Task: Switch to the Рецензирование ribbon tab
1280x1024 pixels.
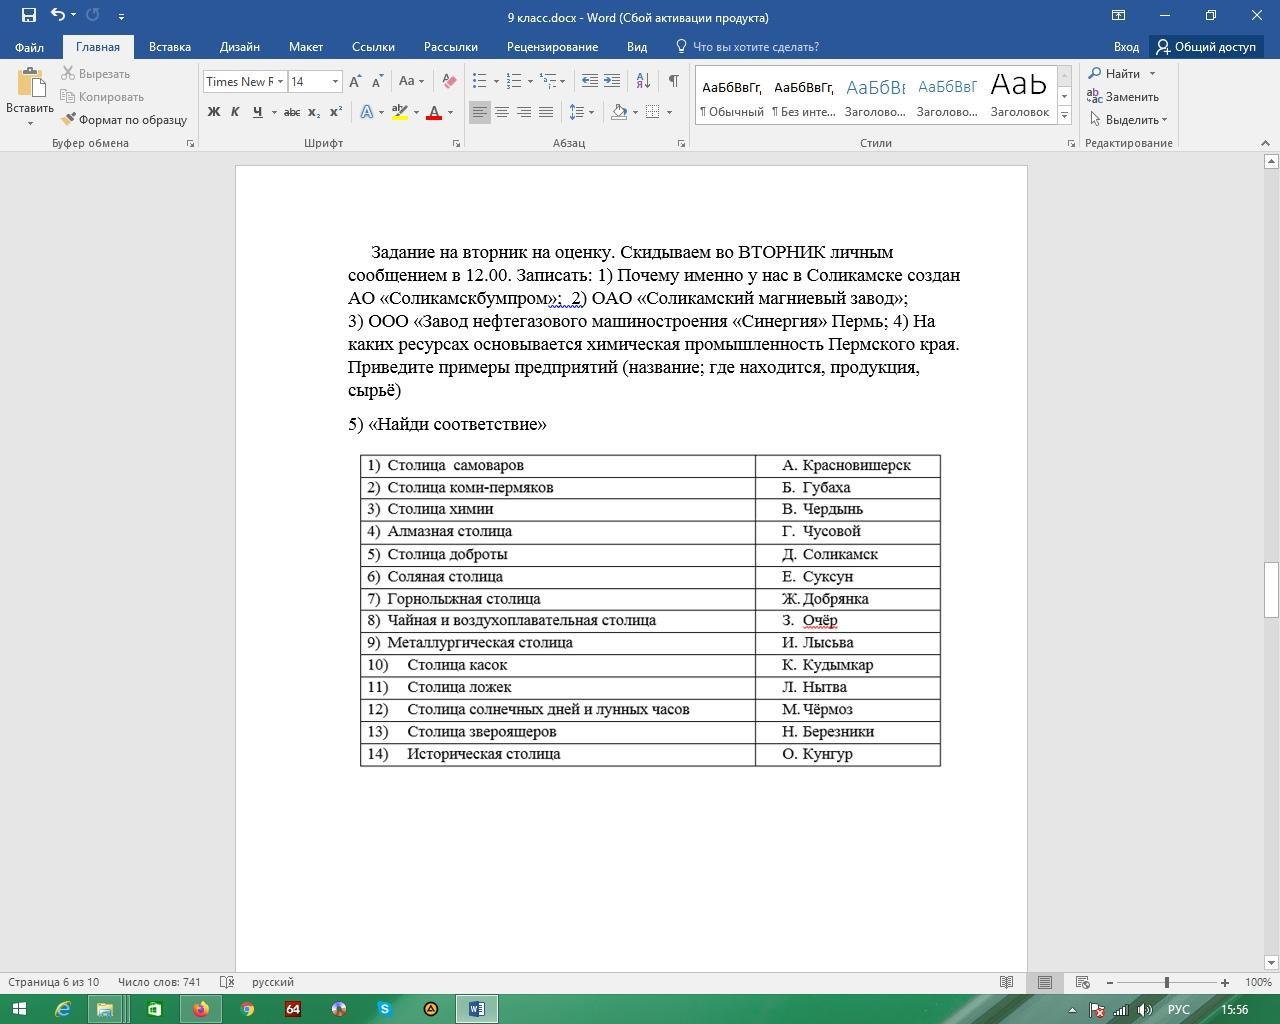Action: 552,47
